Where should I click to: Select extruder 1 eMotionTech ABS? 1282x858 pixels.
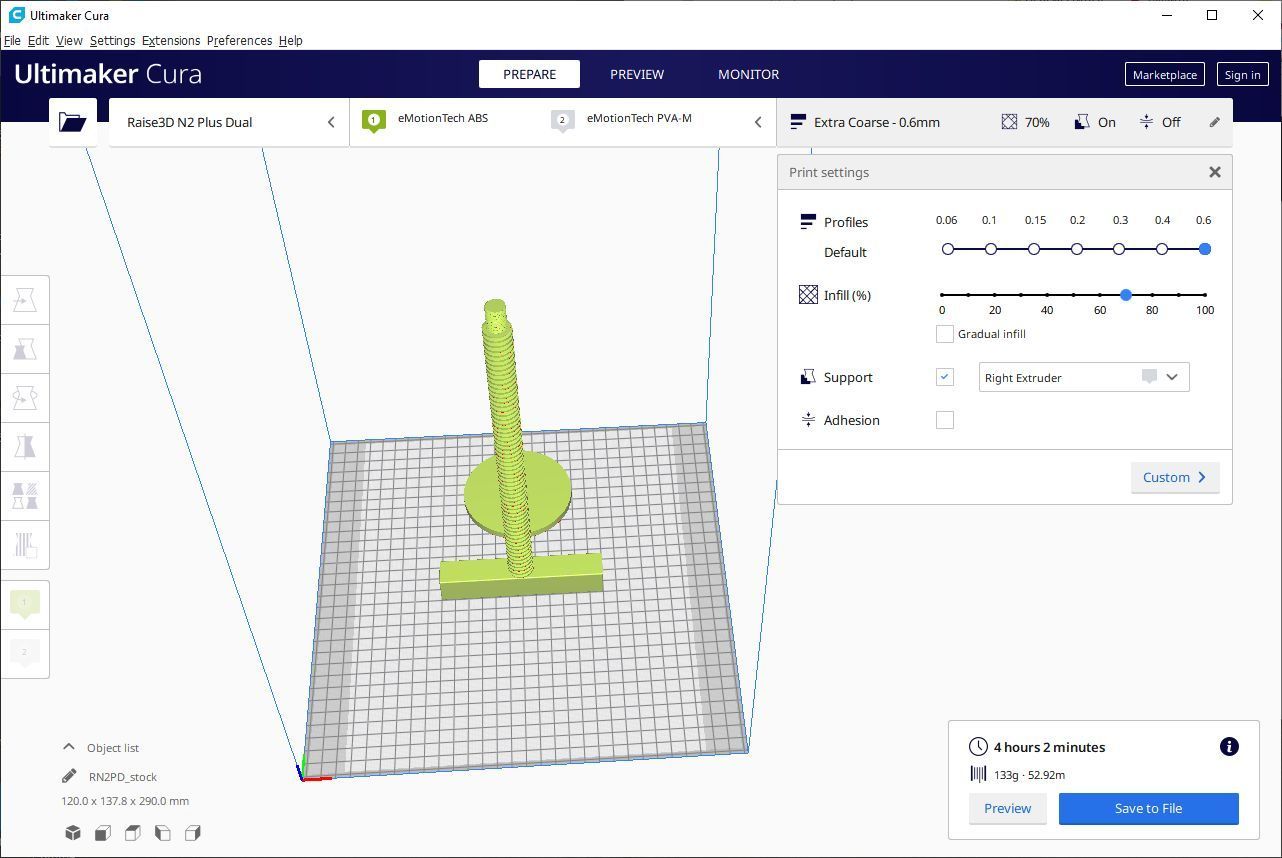443,120
